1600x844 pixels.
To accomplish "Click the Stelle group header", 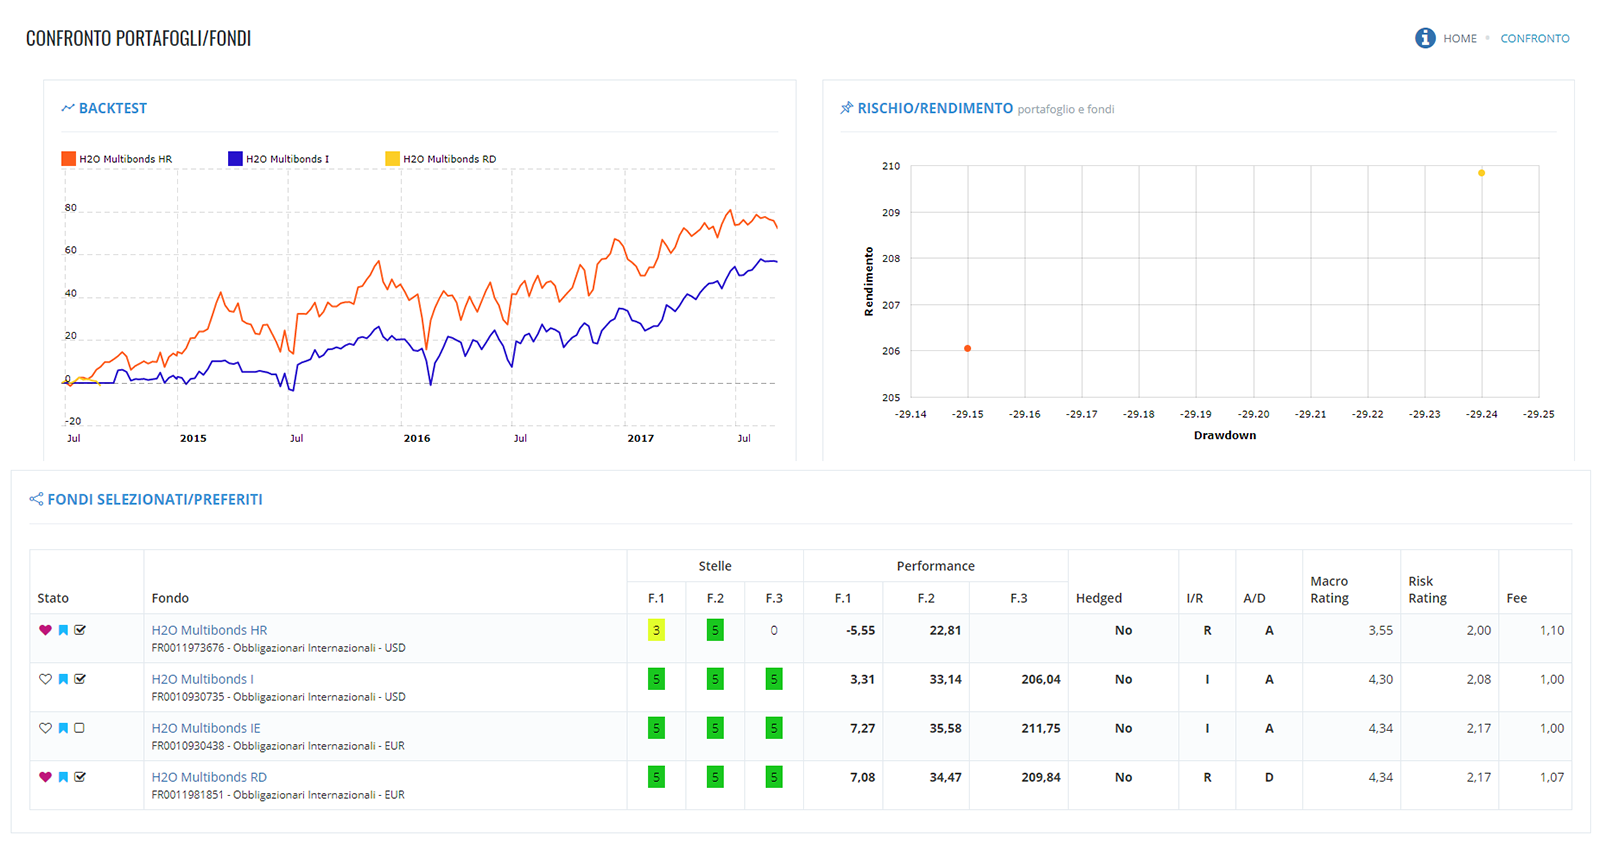I will 715,566.
